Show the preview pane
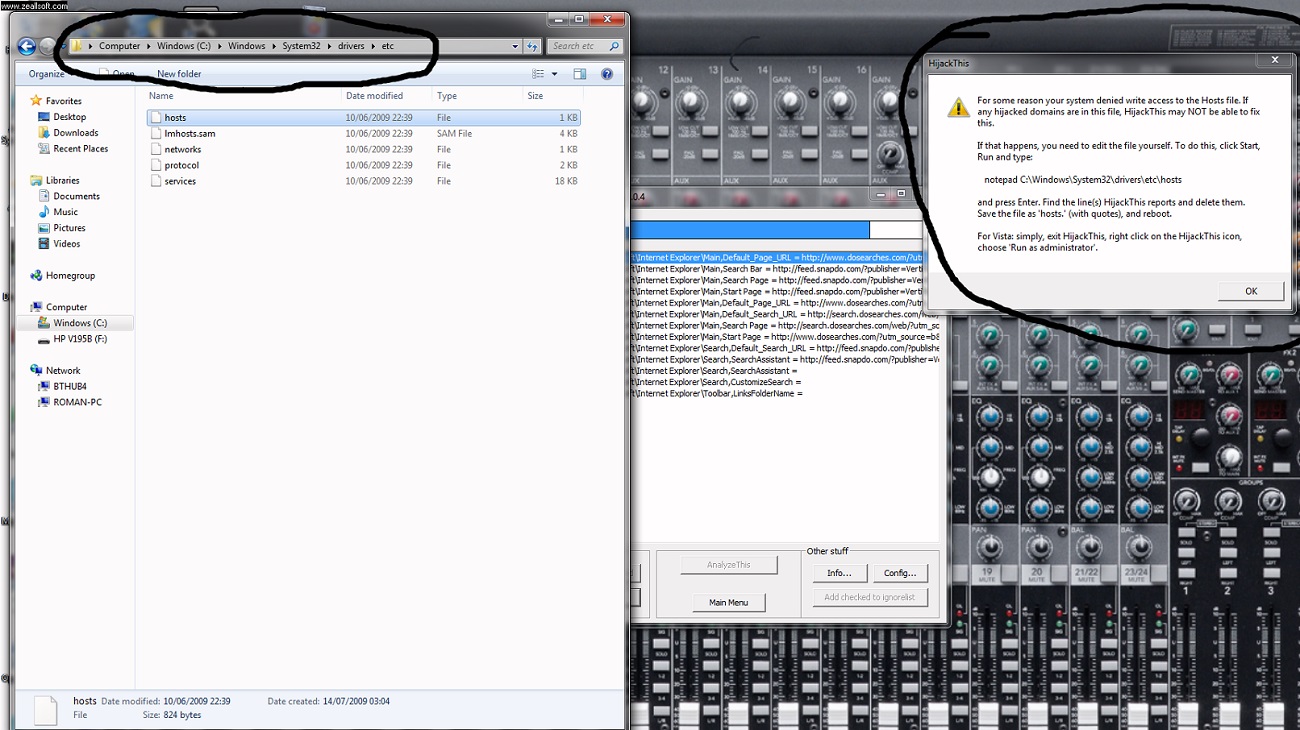 579,74
